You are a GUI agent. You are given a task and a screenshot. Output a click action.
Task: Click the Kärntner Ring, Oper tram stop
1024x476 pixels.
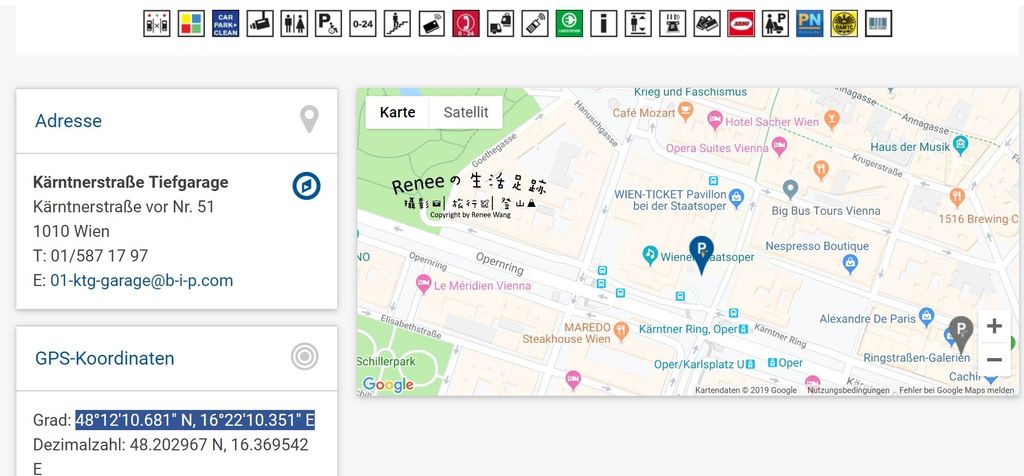tap(694, 329)
